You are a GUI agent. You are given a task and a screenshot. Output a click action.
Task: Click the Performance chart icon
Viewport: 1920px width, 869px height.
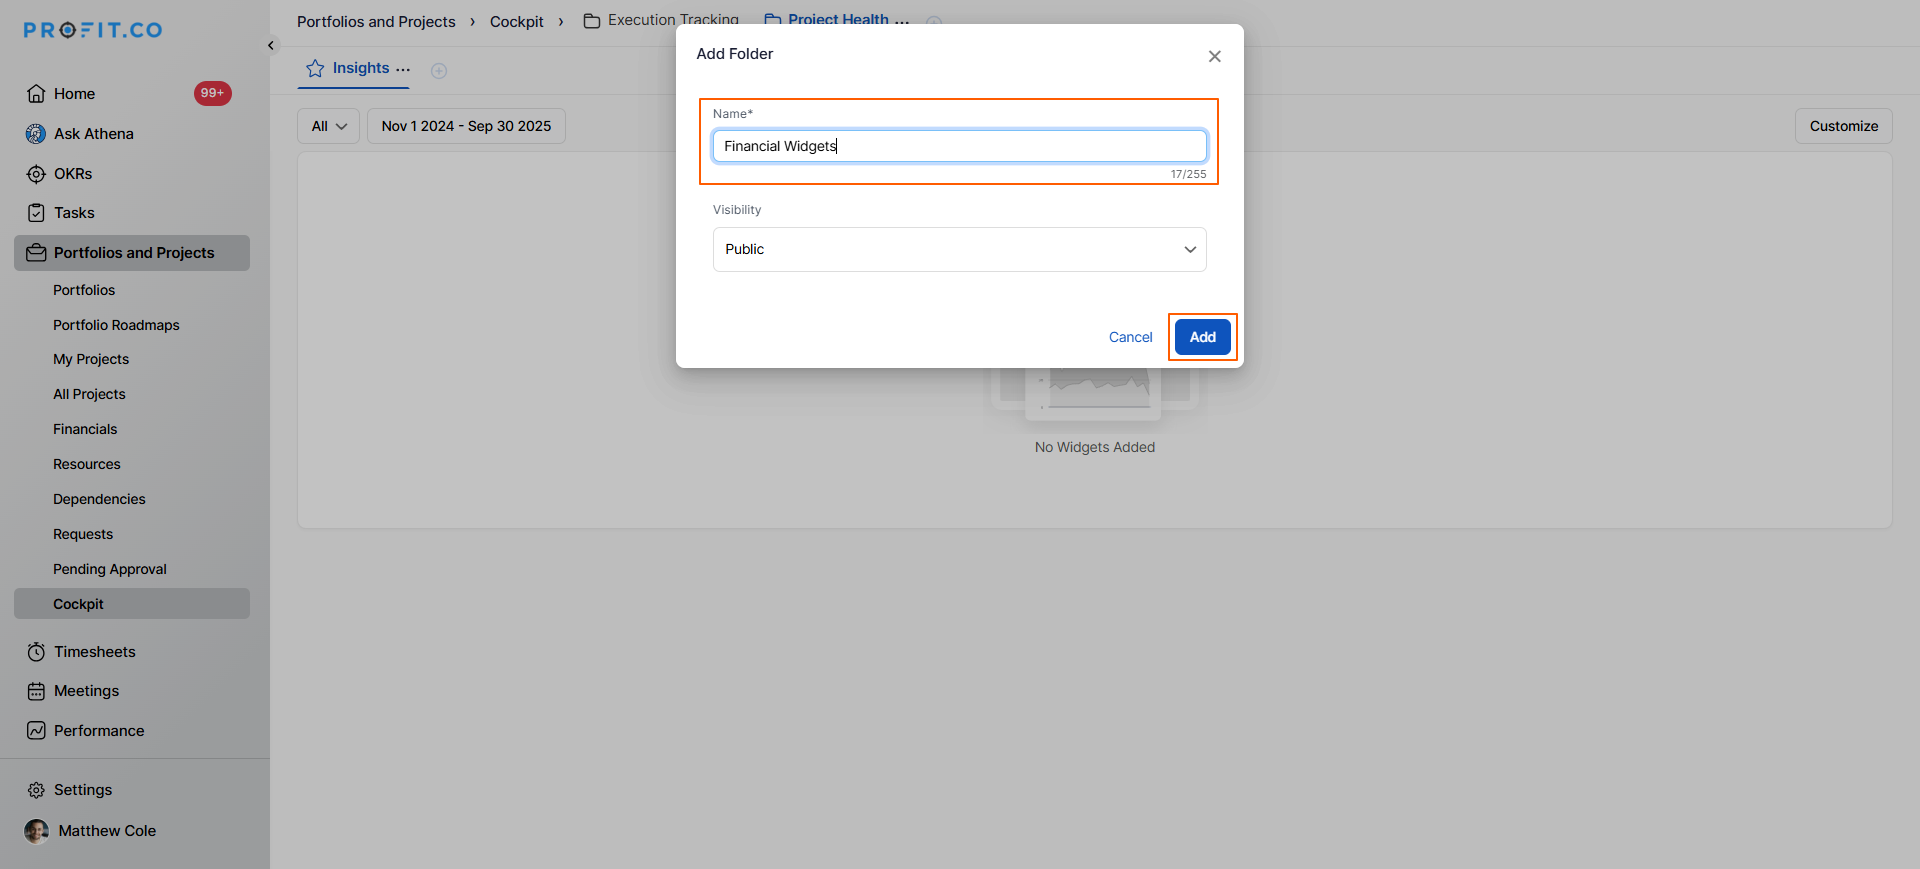click(36, 731)
